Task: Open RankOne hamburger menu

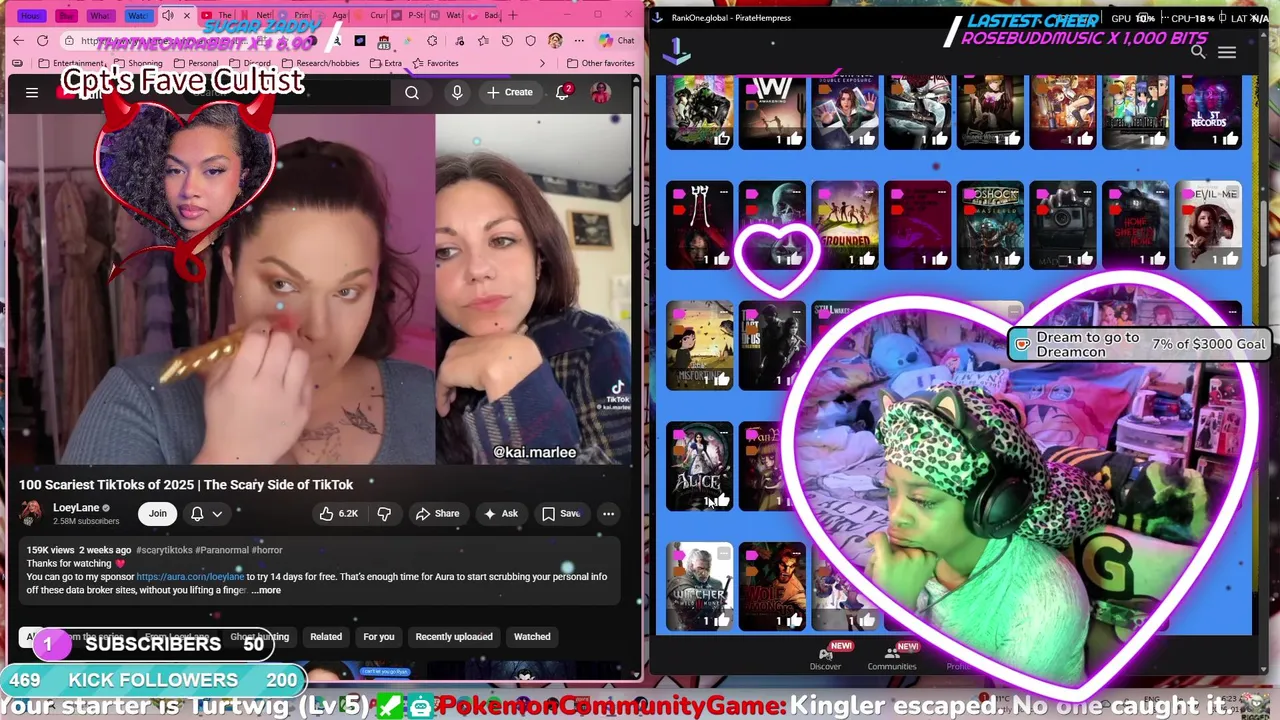Action: 1227,53
